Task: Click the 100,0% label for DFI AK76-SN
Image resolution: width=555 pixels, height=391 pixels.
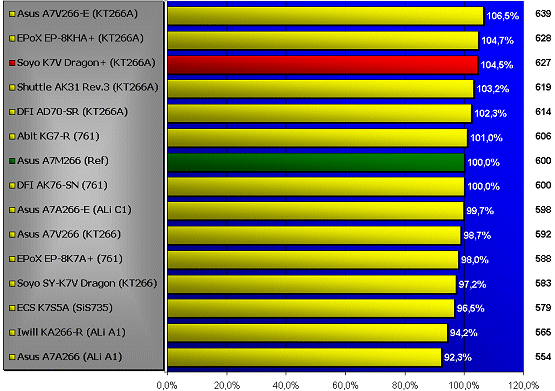Action: [x=484, y=186]
